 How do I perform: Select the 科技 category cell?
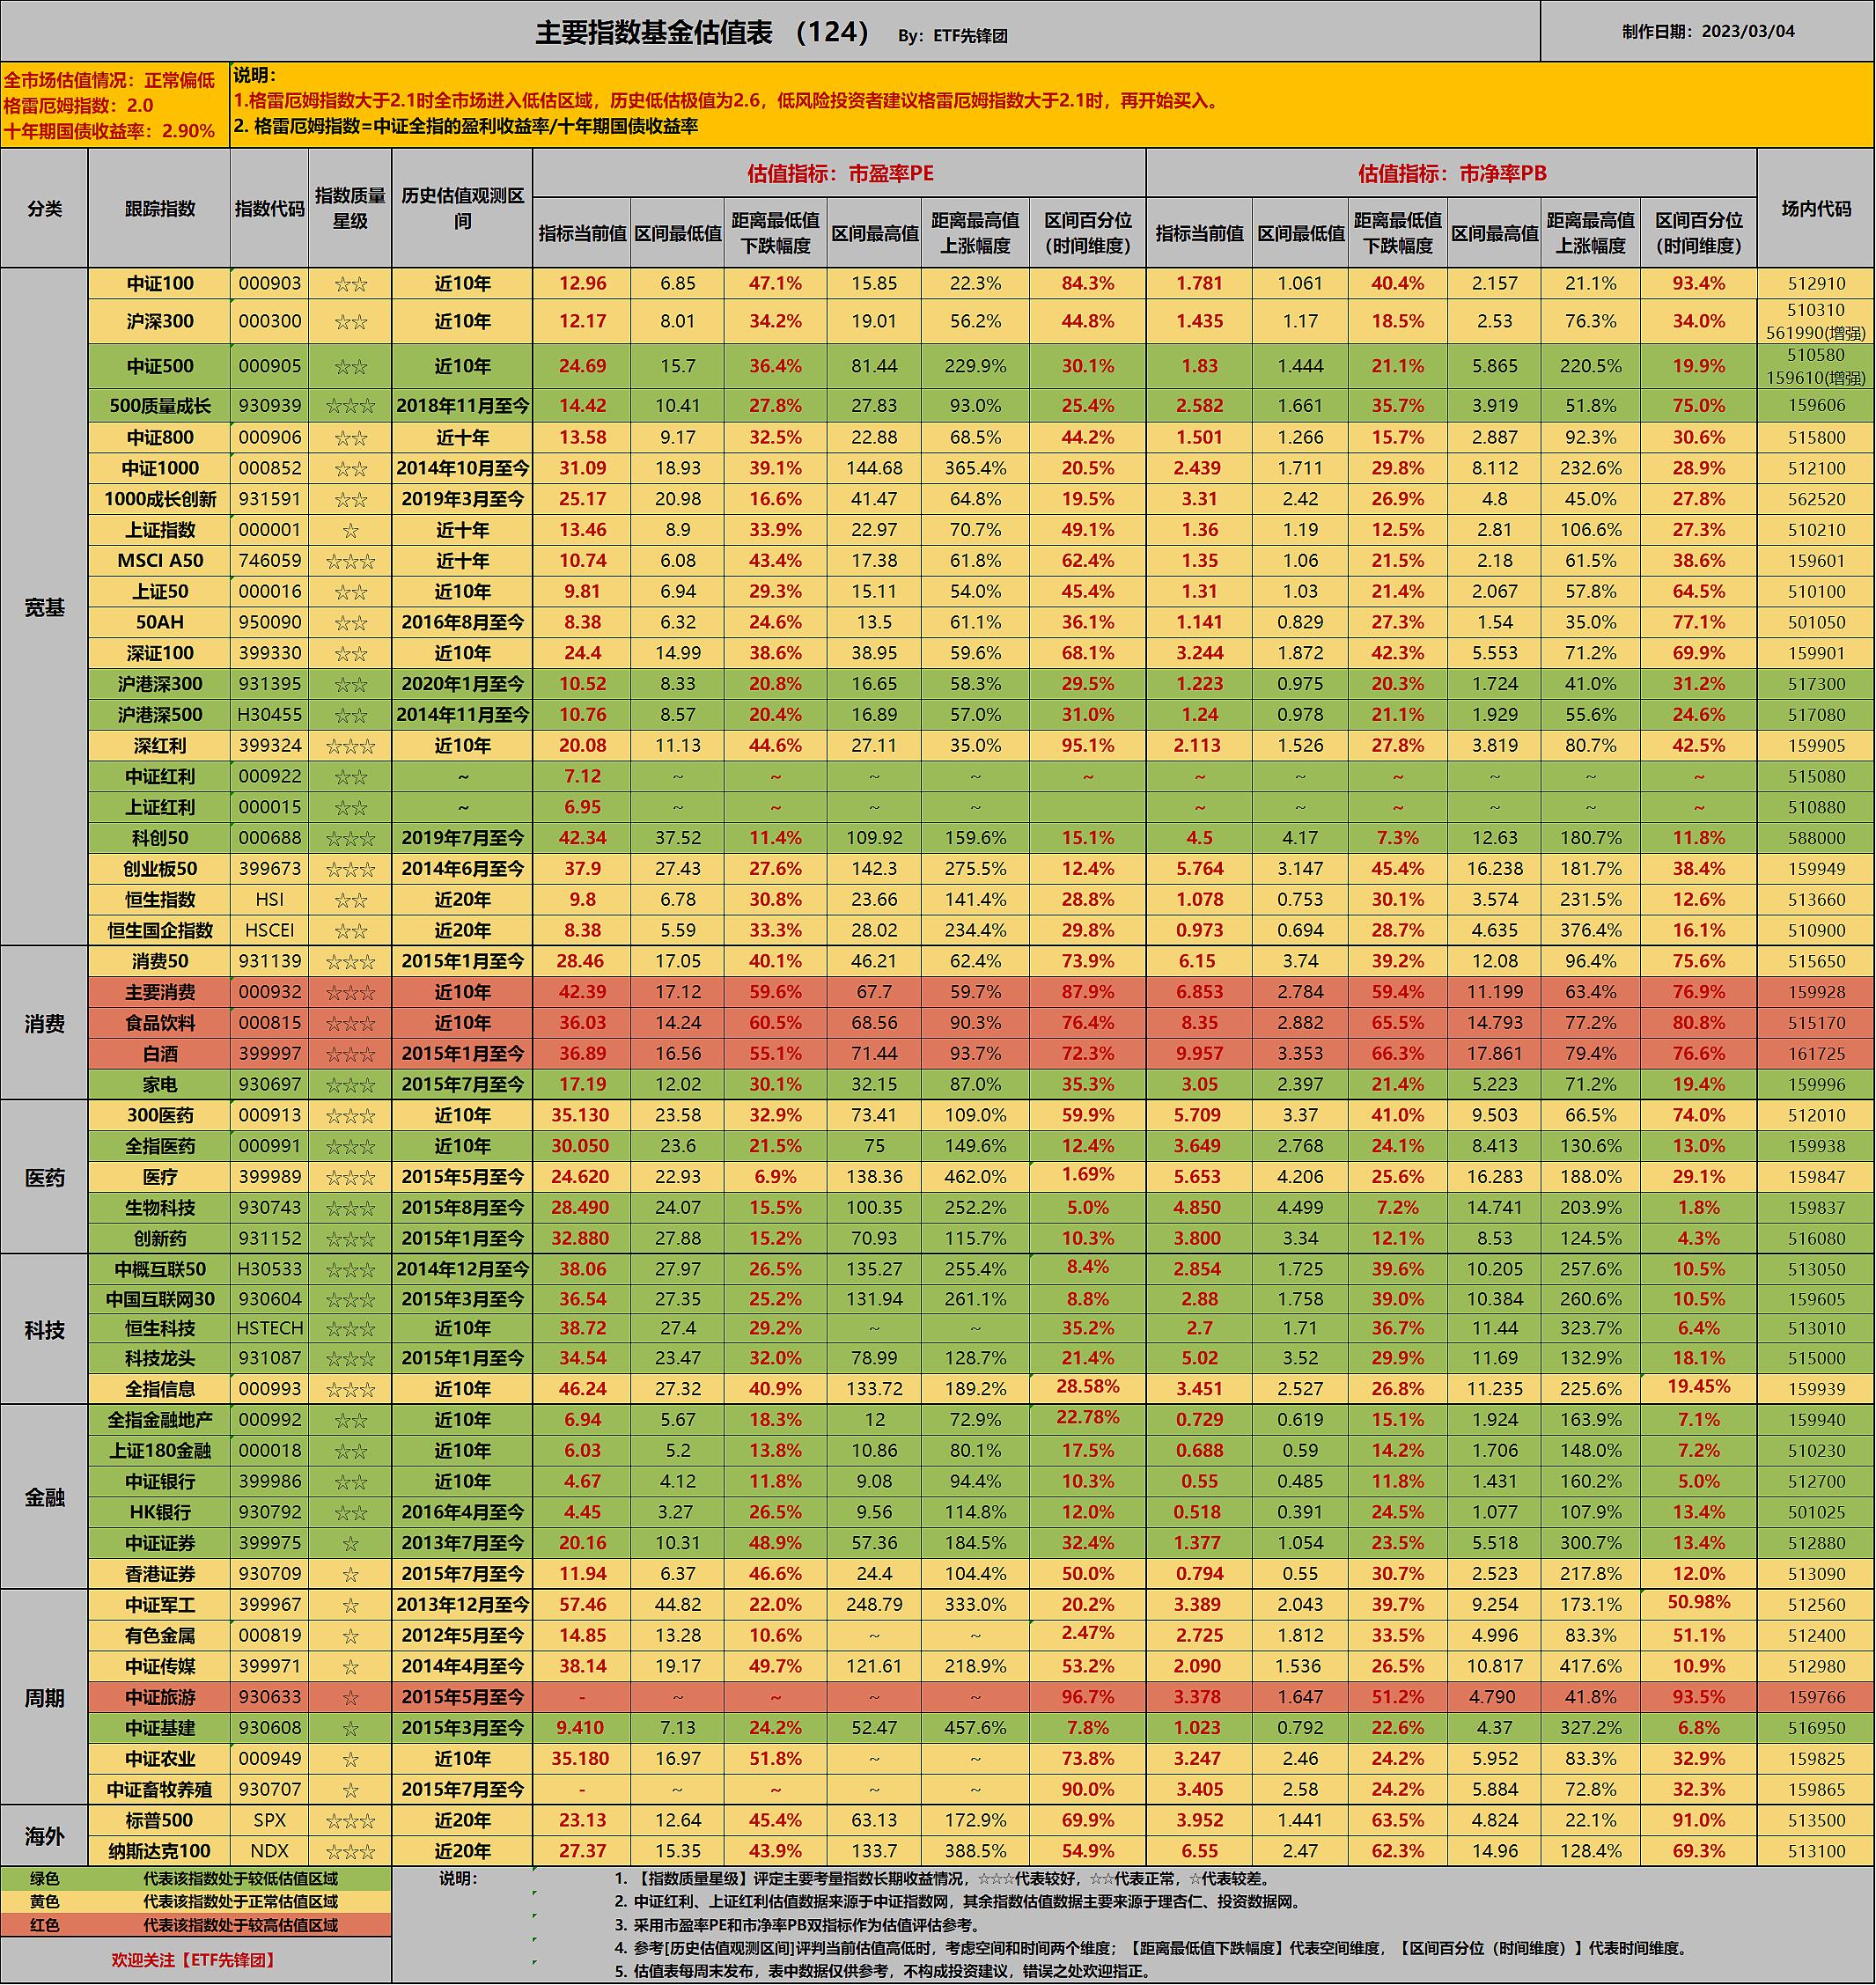pyautogui.click(x=44, y=1329)
